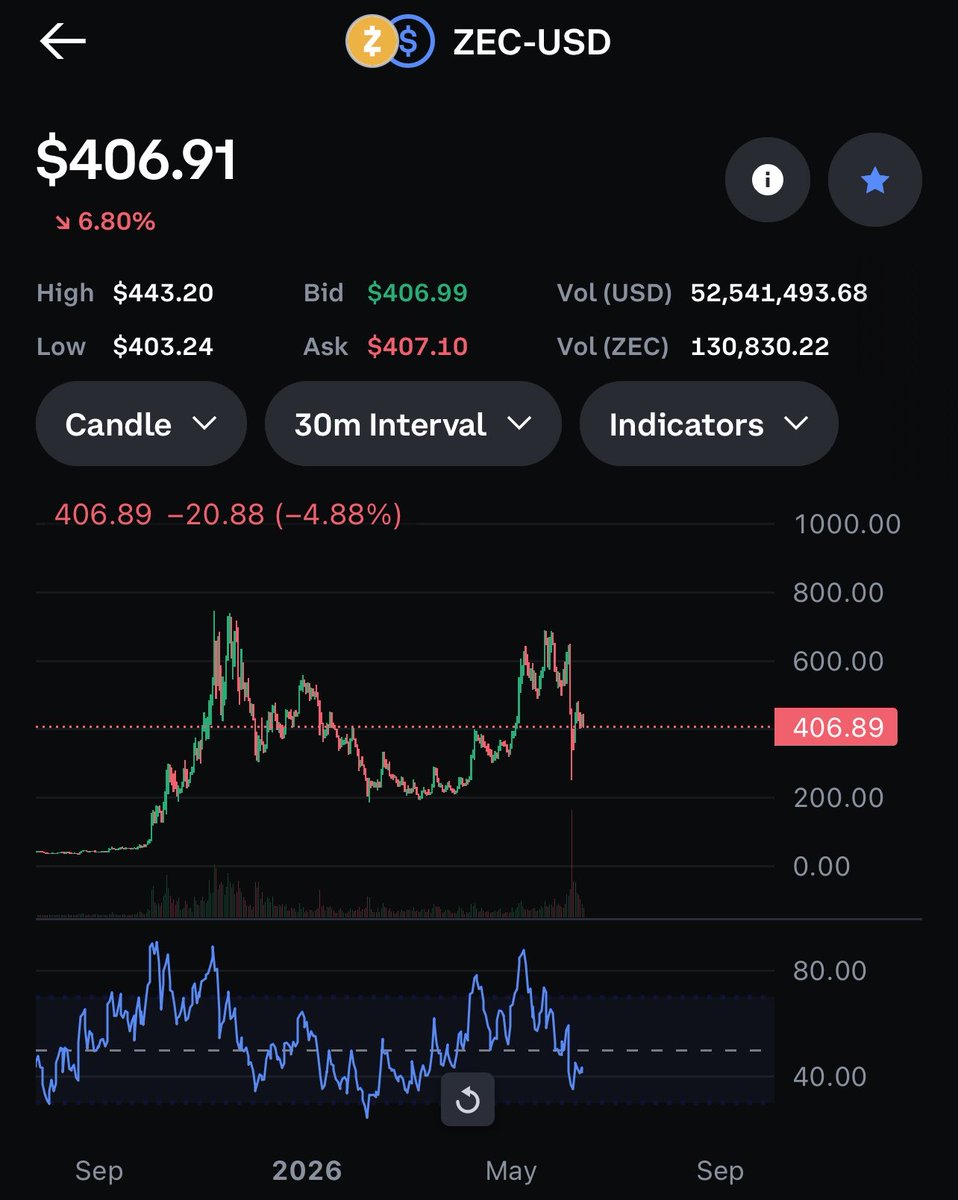Click the Vol (ZEC) value 130,830.22

pos(760,347)
